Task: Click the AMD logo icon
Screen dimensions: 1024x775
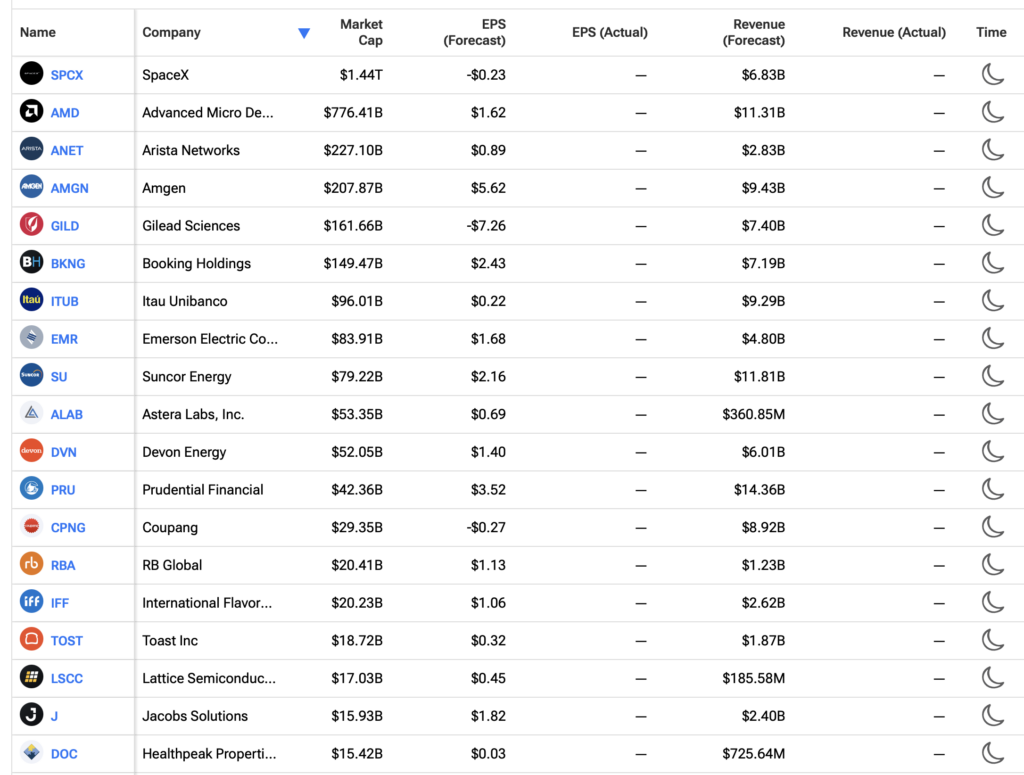Action: tap(31, 112)
